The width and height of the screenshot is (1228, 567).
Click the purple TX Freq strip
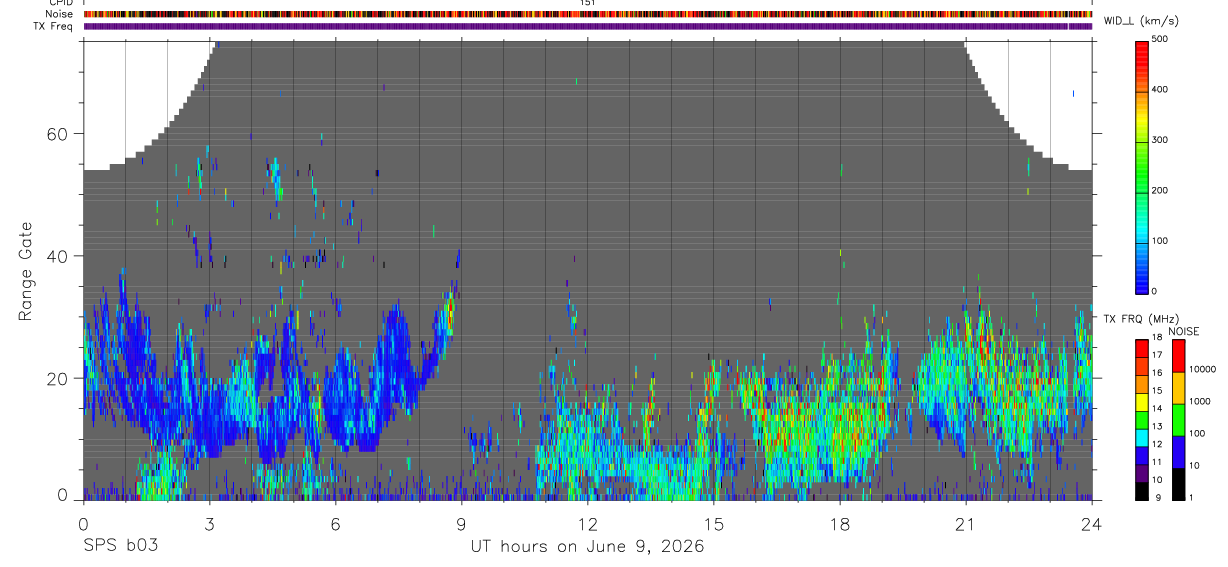[x=588, y=26]
